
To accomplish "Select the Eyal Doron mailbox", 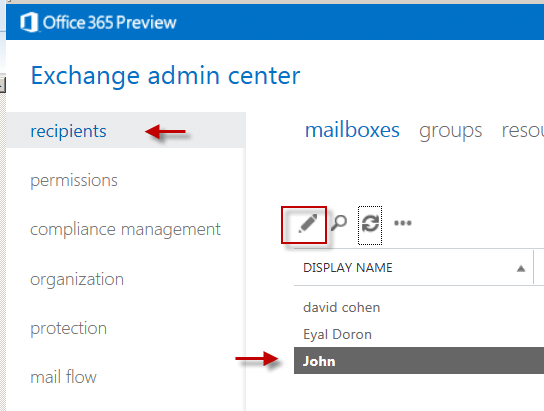I will (419, 334).
